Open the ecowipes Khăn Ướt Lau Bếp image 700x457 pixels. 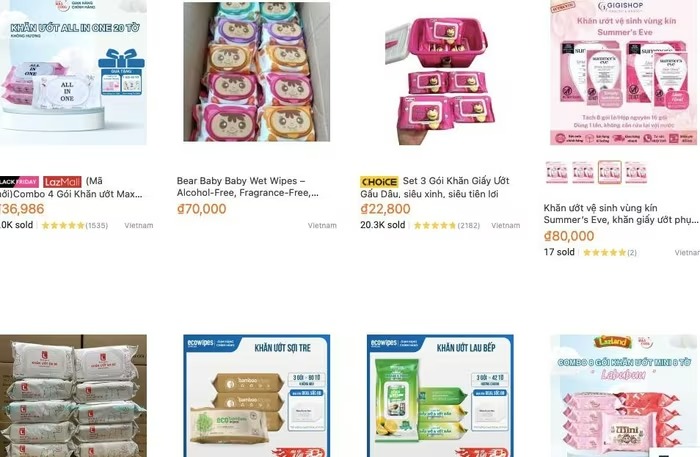[x=440, y=395]
